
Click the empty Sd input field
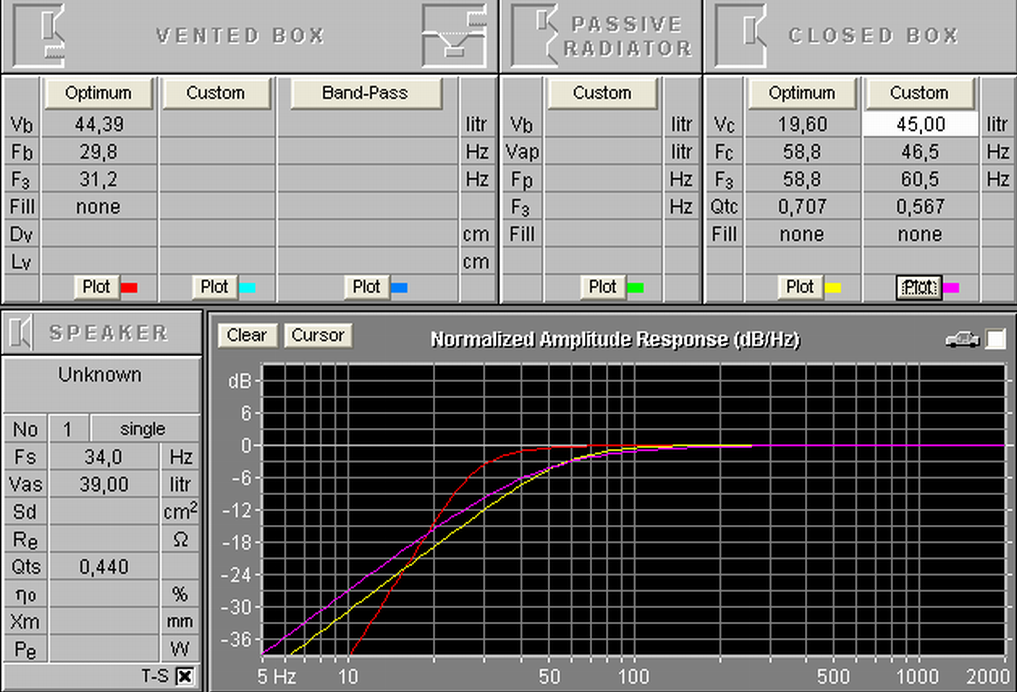pos(104,512)
